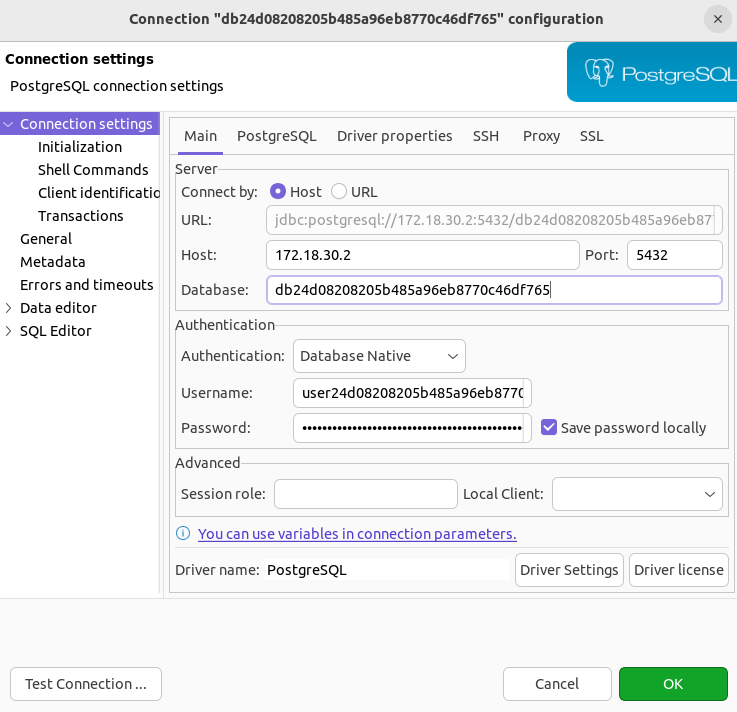Viewport: 737px width, 712px height.
Task: Click into the Session role field
Action: (365, 494)
